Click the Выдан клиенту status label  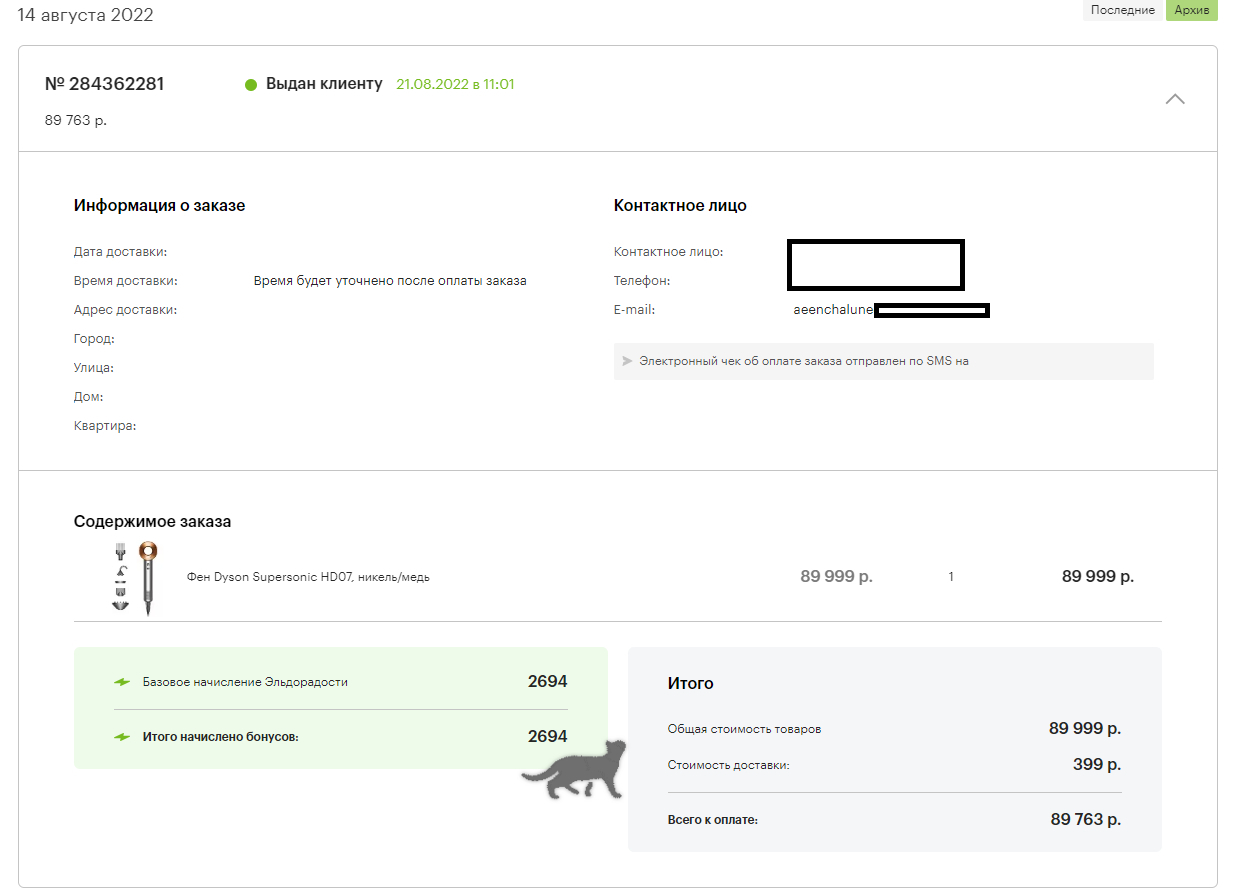[x=324, y=84]
